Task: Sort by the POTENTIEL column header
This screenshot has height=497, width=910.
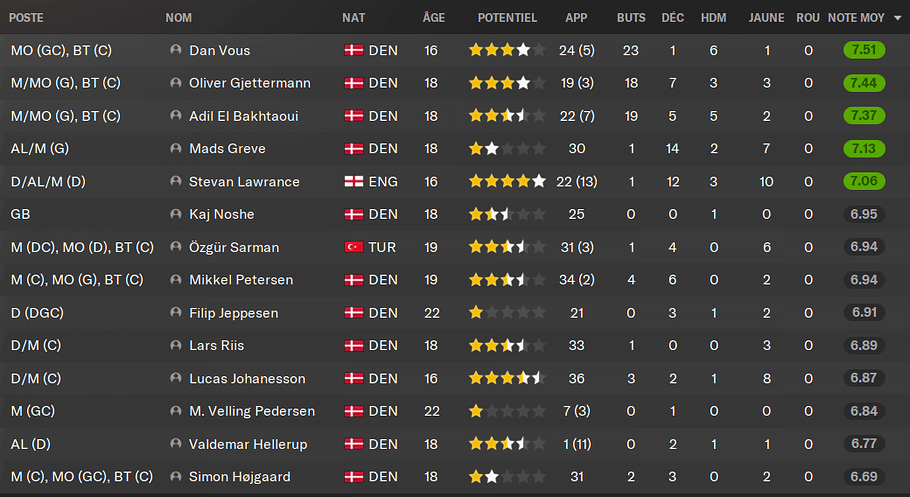Action: [x=507, y=18]
